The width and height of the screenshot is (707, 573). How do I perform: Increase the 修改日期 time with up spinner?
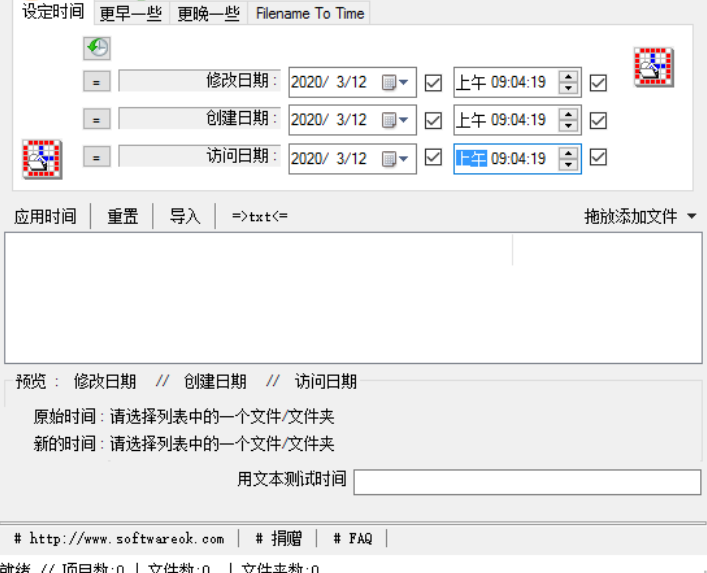coord(568,77)
